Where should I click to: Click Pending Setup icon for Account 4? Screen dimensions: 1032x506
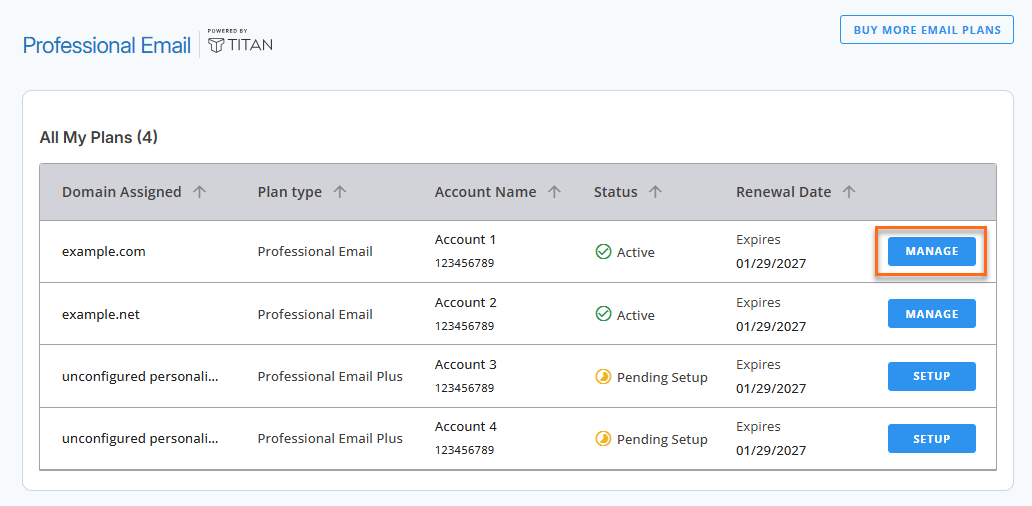click(603, 439)
